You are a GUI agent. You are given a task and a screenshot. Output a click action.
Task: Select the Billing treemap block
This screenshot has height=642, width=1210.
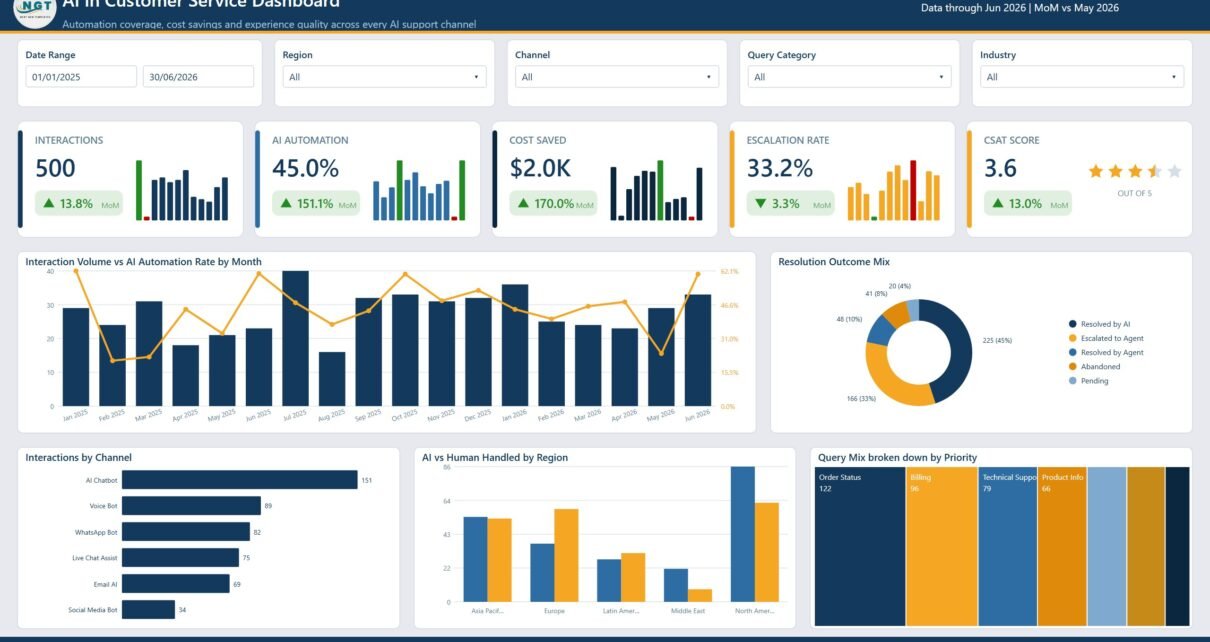coord(942,546)
